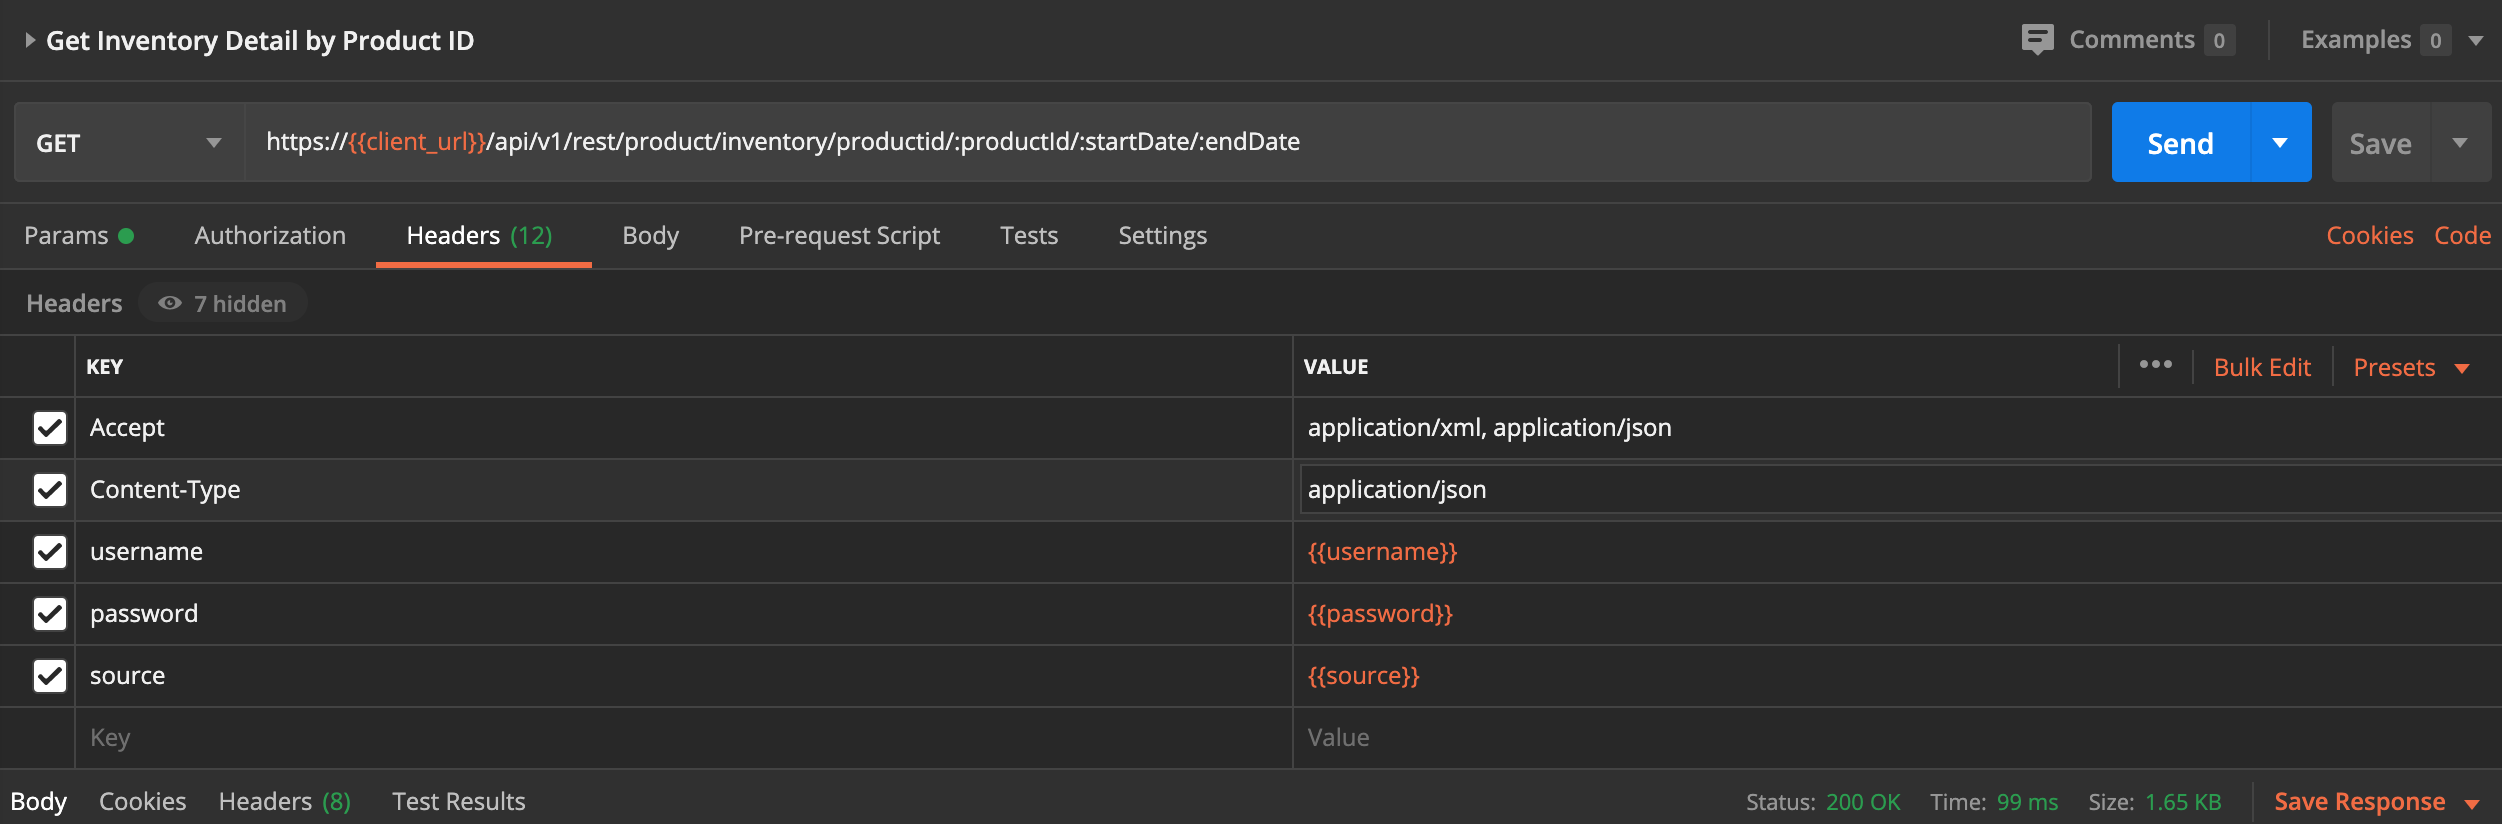
Task: Toggle the source header checkbox
Action: coord(50,676)
